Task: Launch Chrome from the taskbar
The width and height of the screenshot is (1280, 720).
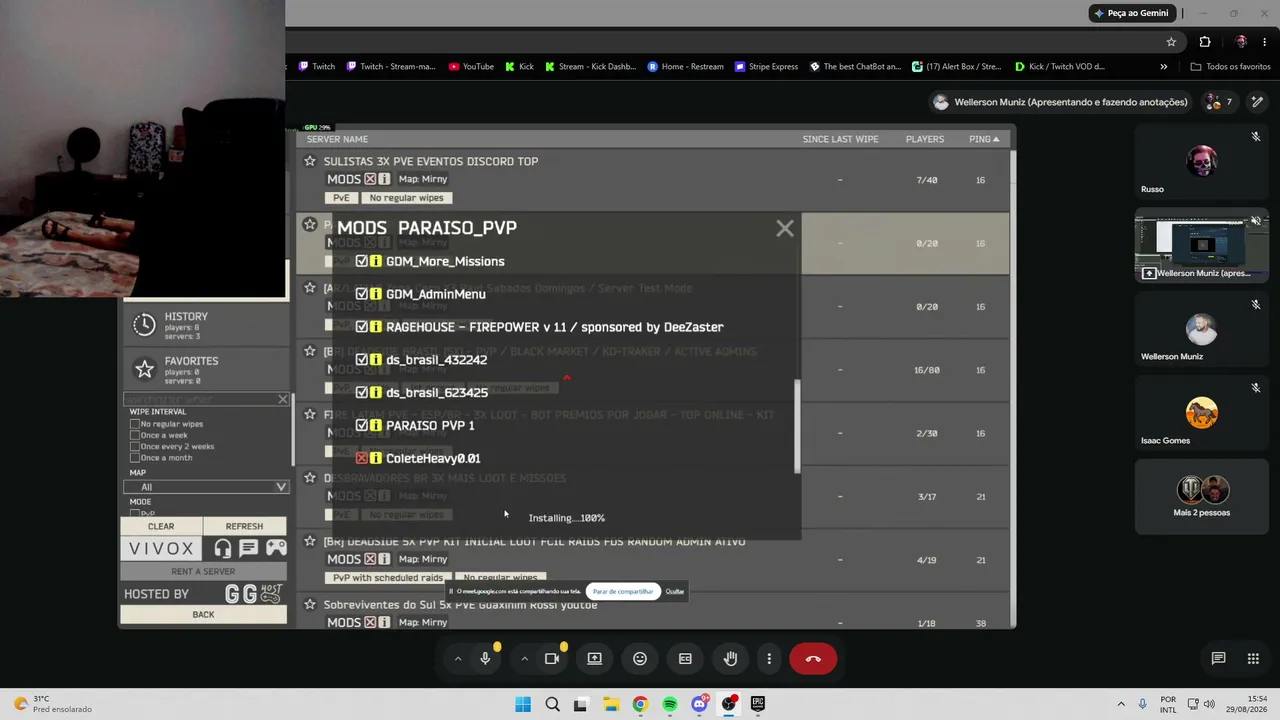Action: pos(640,704)
